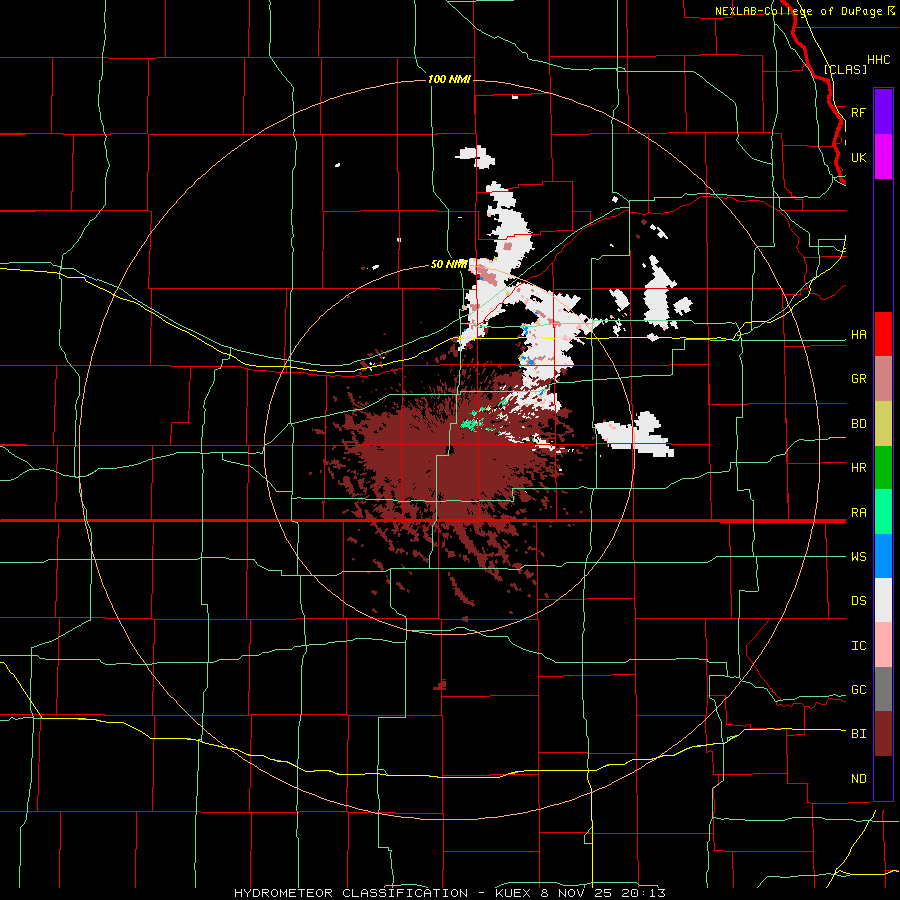The image size is (900, 900).
Task: Click the BD legend label
Action: (x=858, y=424)
